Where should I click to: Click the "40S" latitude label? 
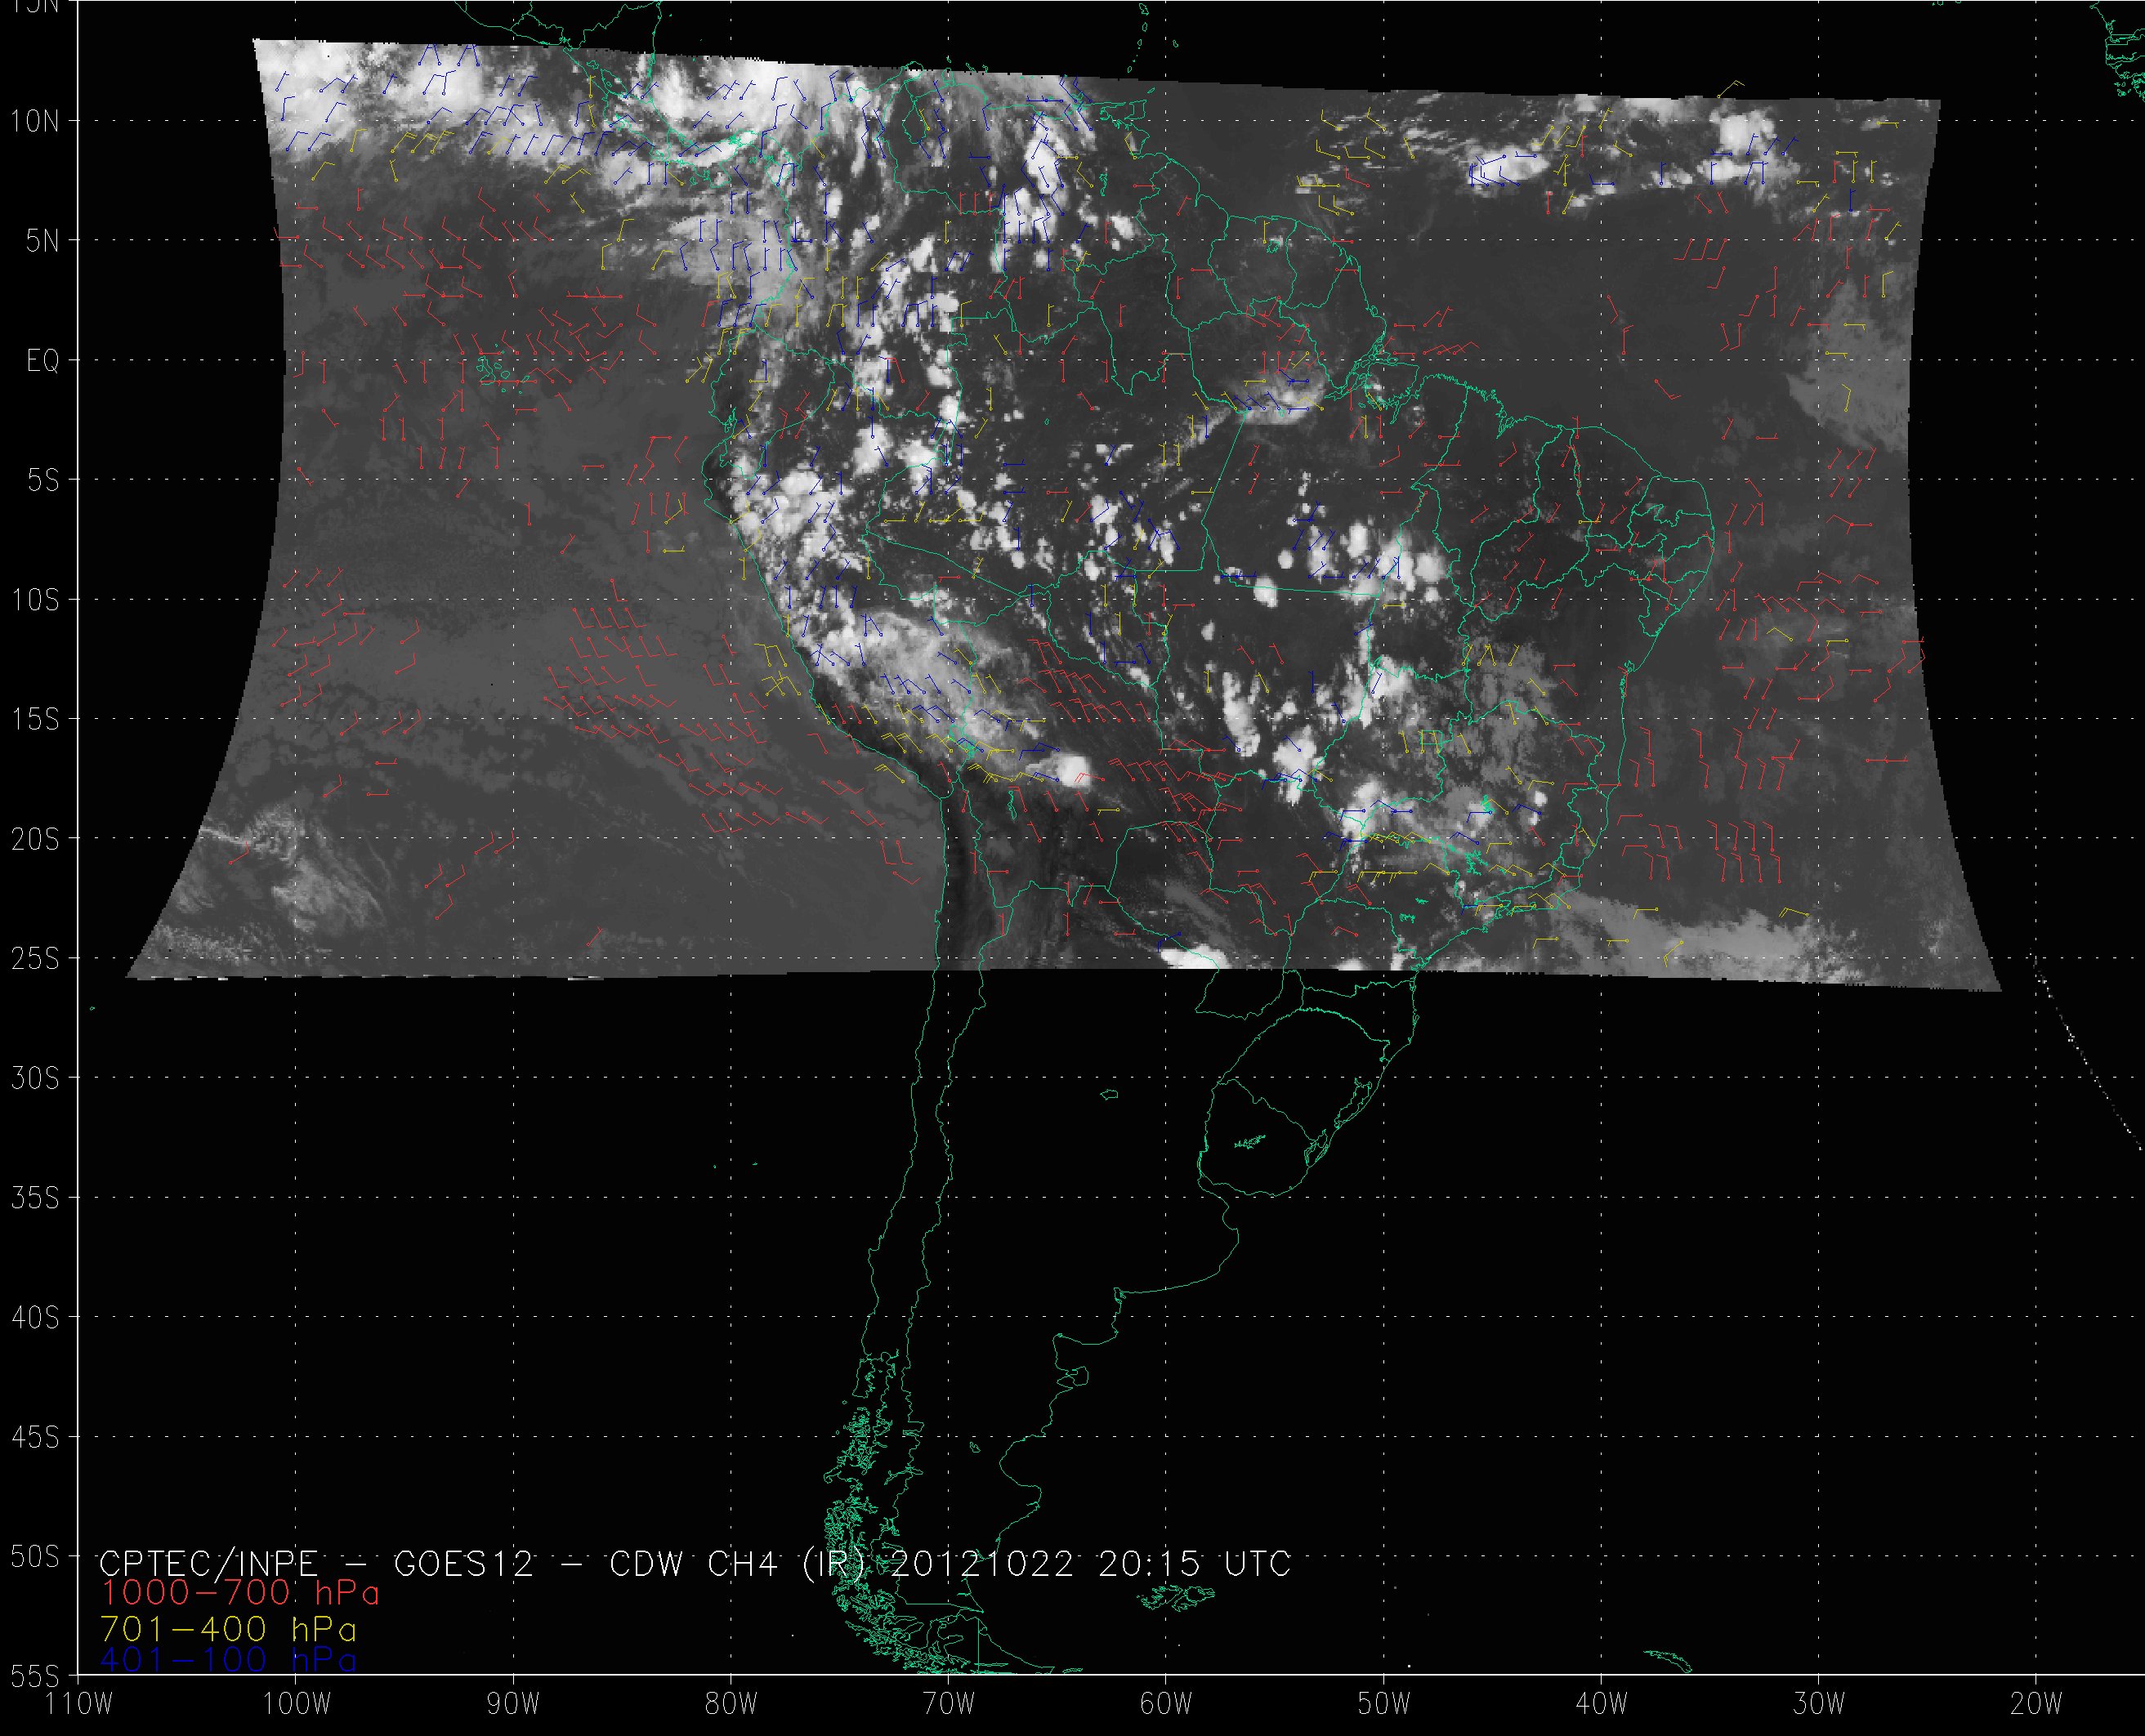pyautogui.click(x=36, y=1318)
